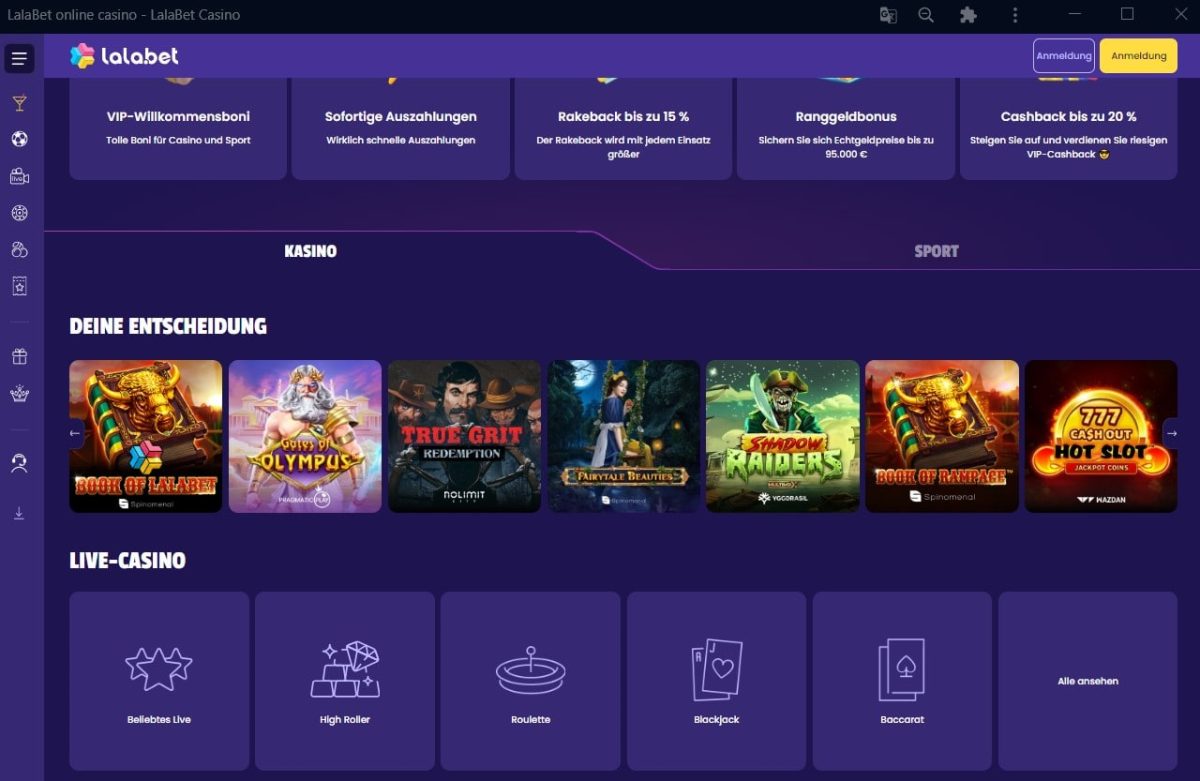Slide games carousel right with arrow
This screenshot has height=781, width=1200.
[x=1172, y=433]
